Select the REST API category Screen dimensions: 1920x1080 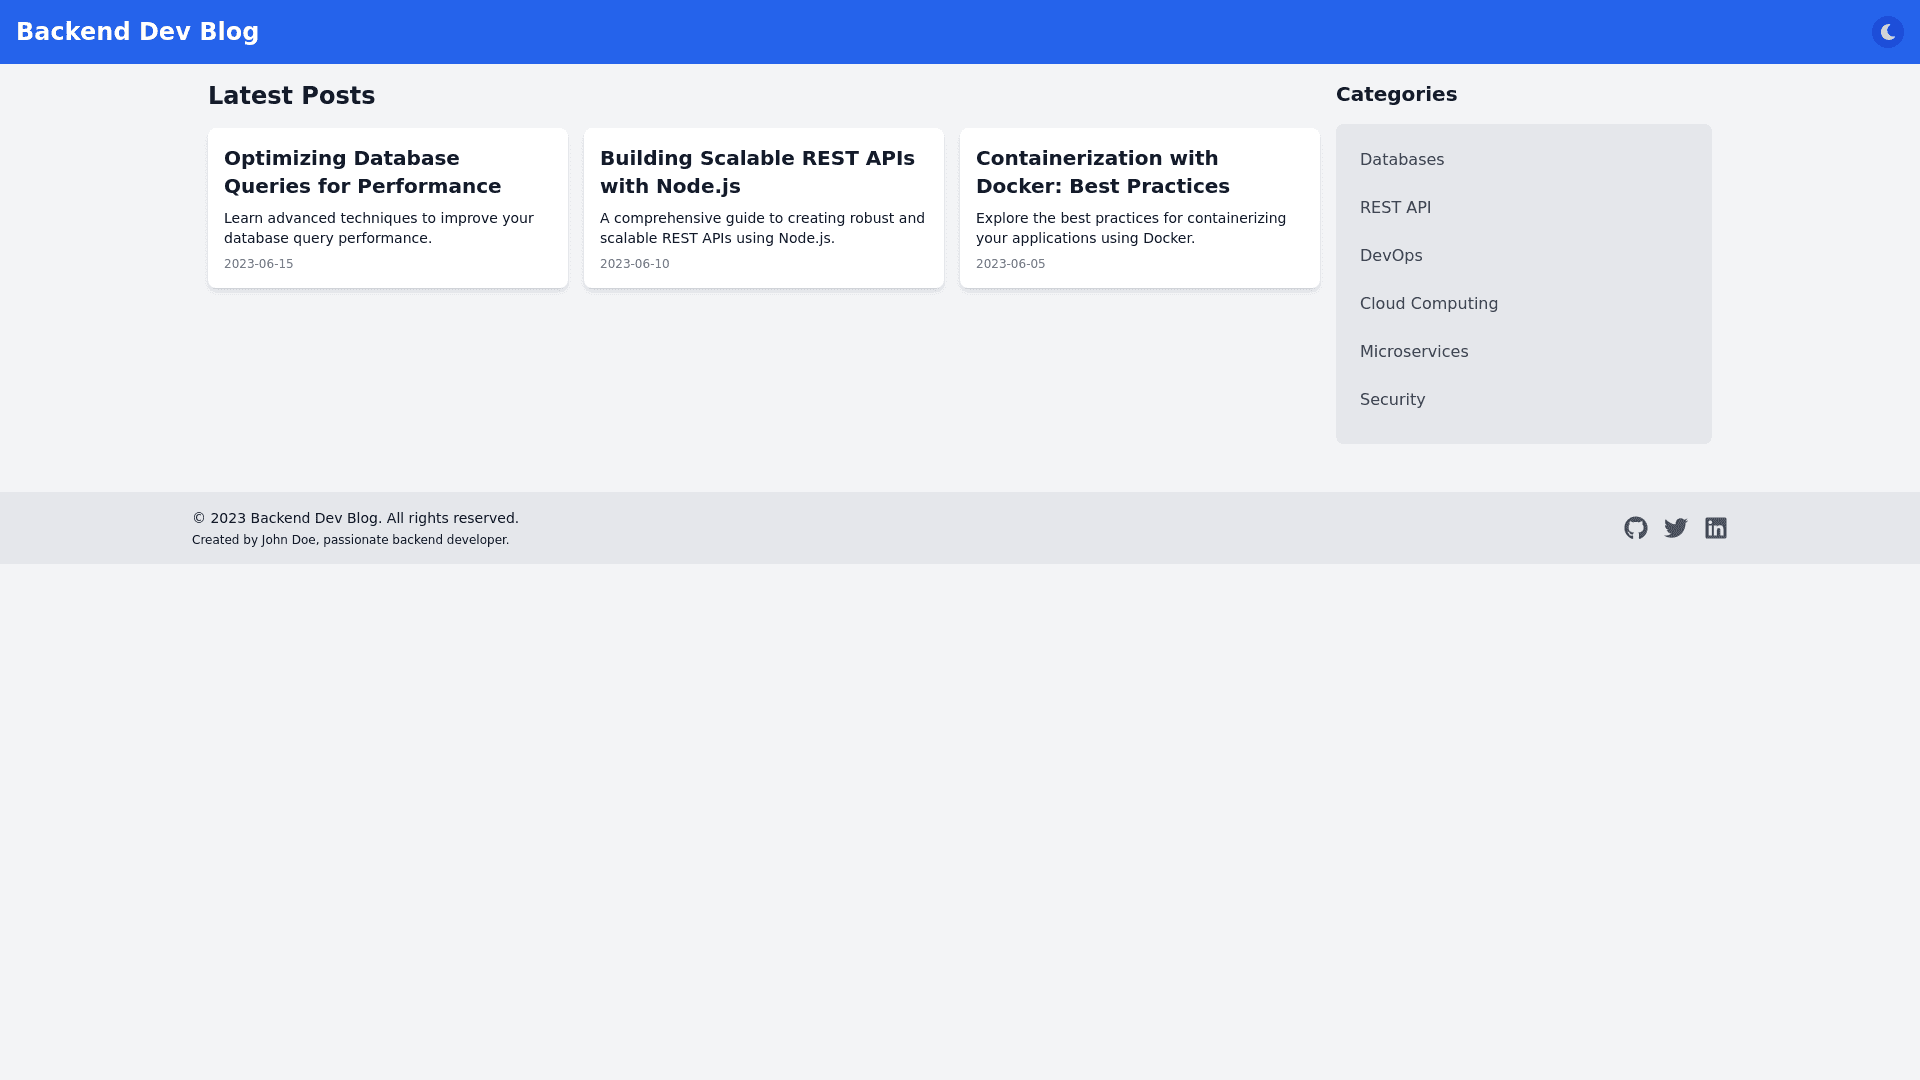(x=1395, y=208)
